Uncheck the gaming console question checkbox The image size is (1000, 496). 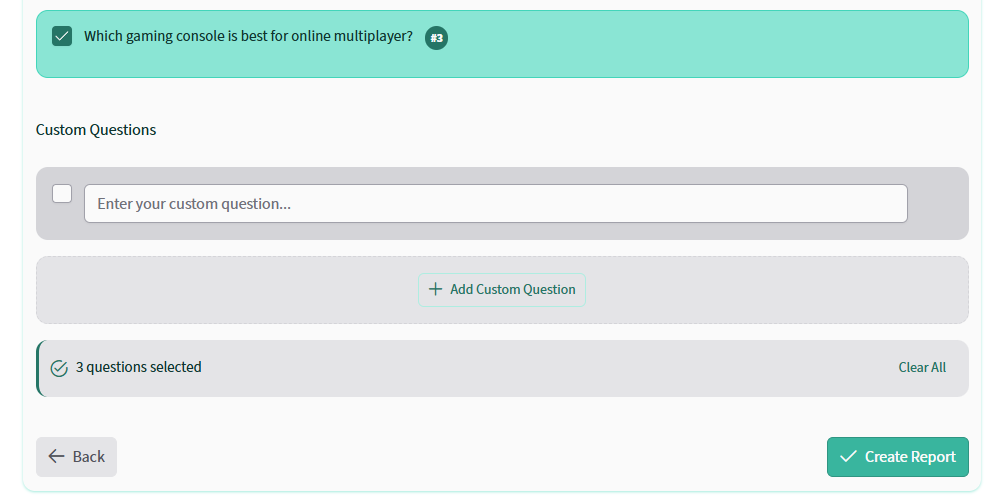[62, 37]
